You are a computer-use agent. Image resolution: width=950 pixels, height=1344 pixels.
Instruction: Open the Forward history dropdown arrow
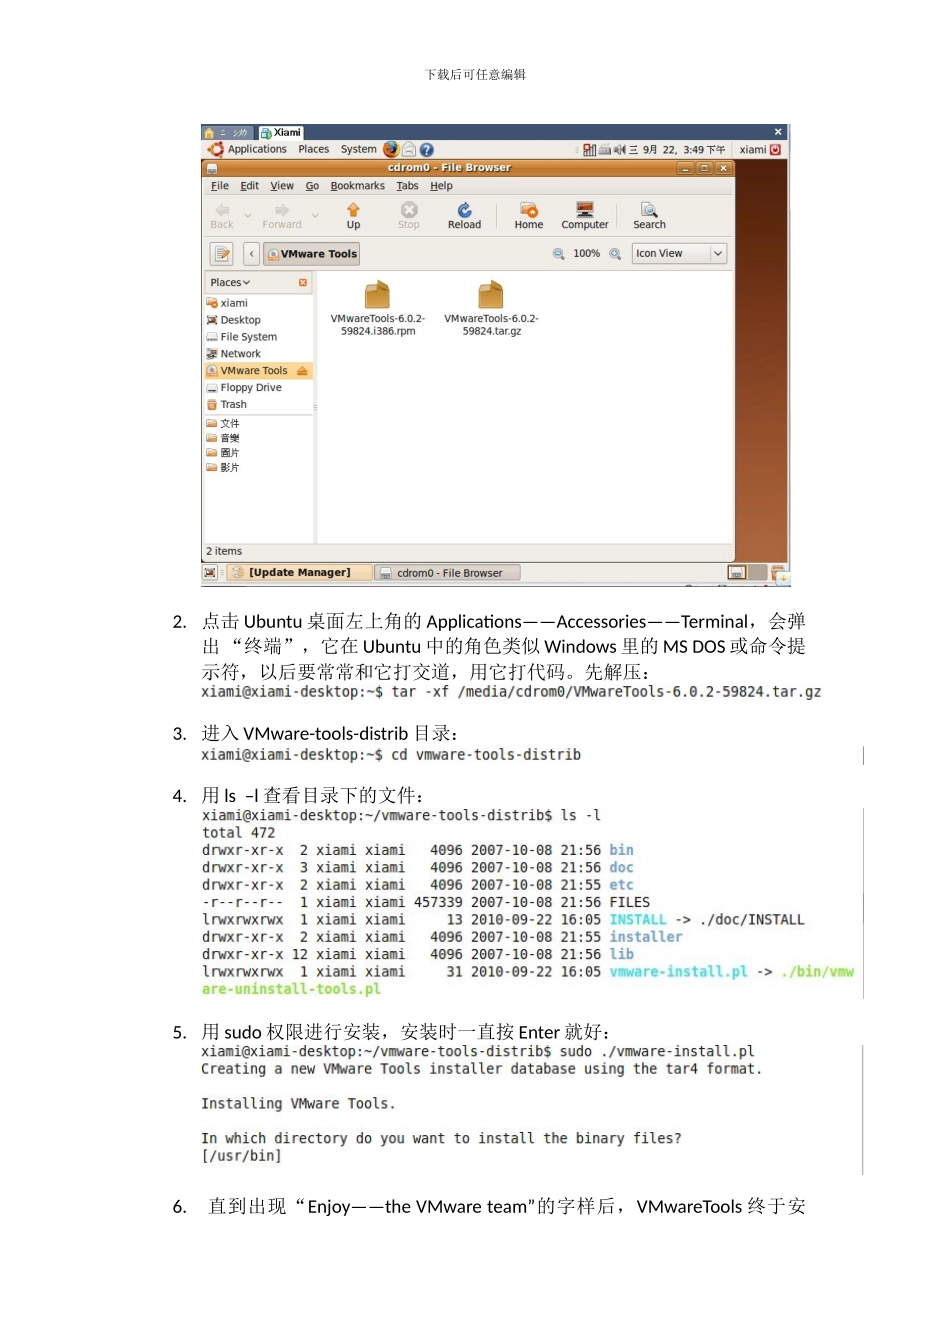click(x=315, y=215)
